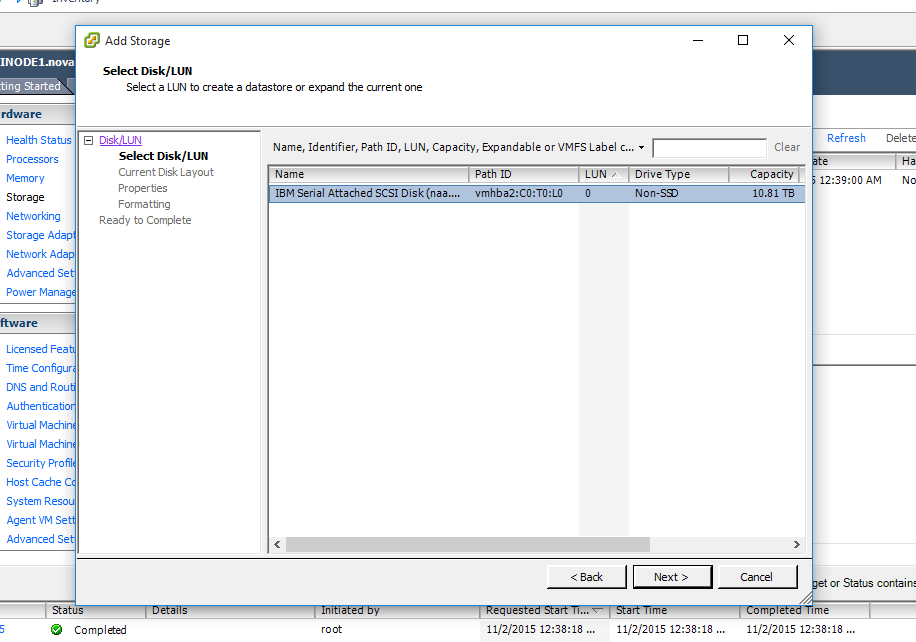Cancel the Add Storage wizard
This screenshot has width=916, height=642.
pos(757,577)
